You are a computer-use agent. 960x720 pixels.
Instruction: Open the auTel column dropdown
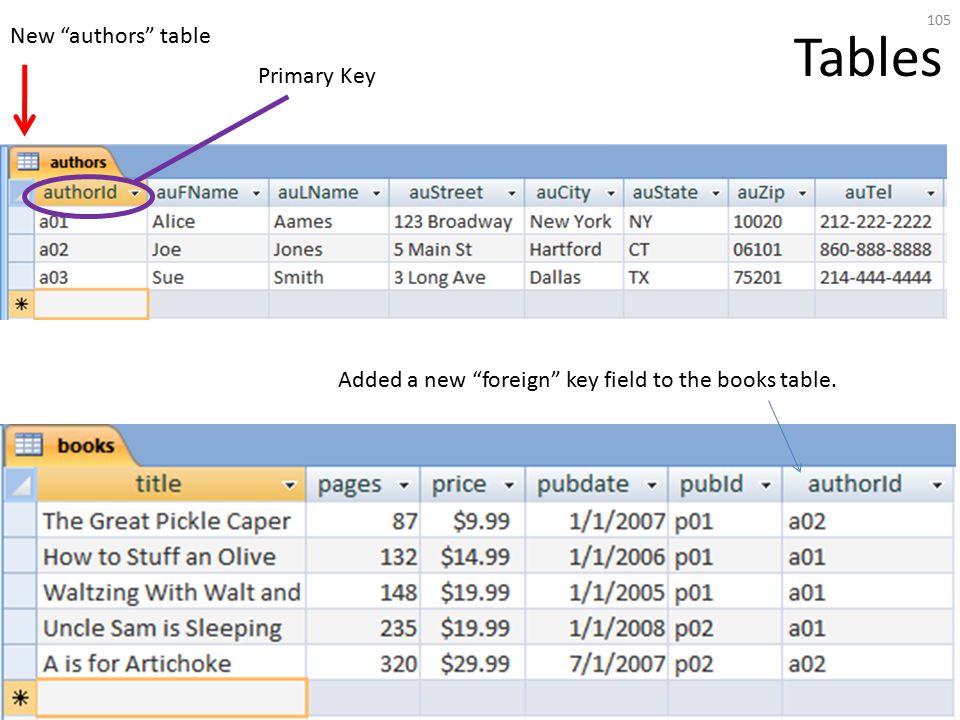(931, 193)
